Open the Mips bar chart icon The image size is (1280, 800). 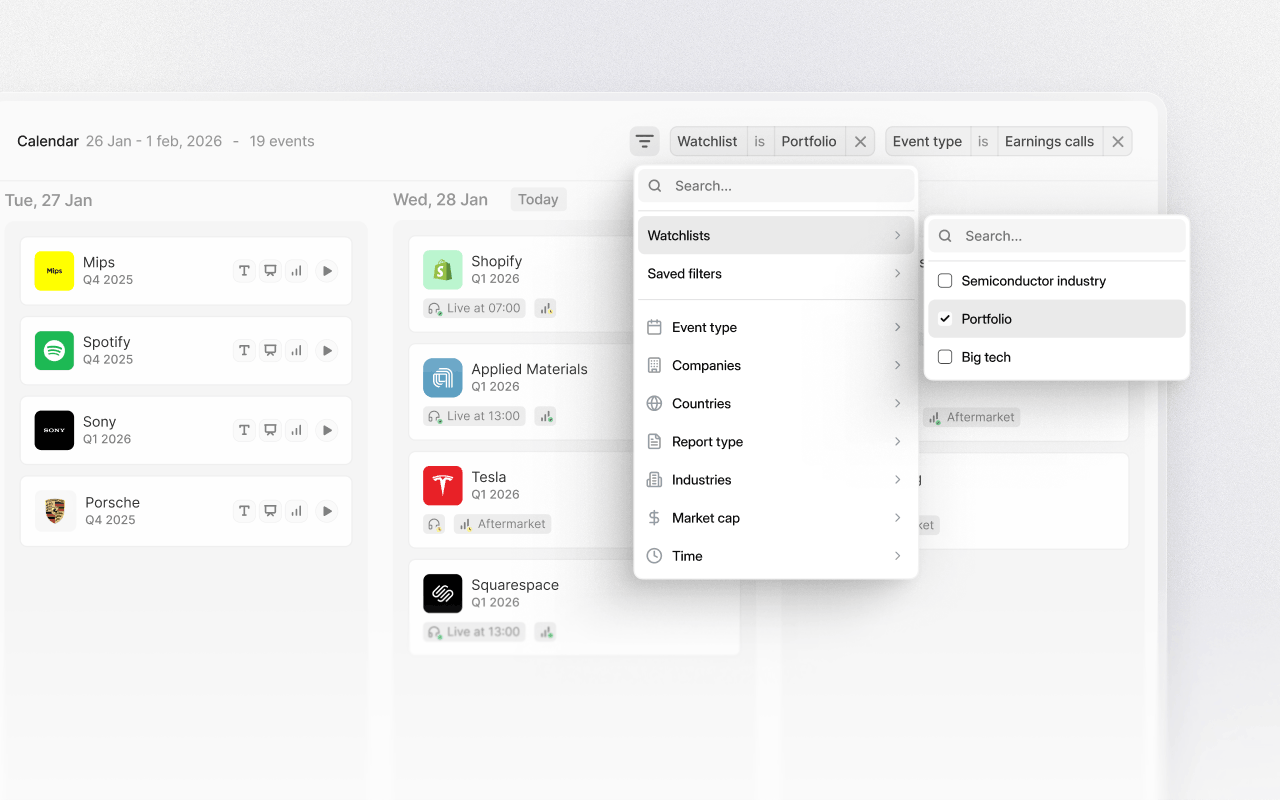click(x=296, y=270)
